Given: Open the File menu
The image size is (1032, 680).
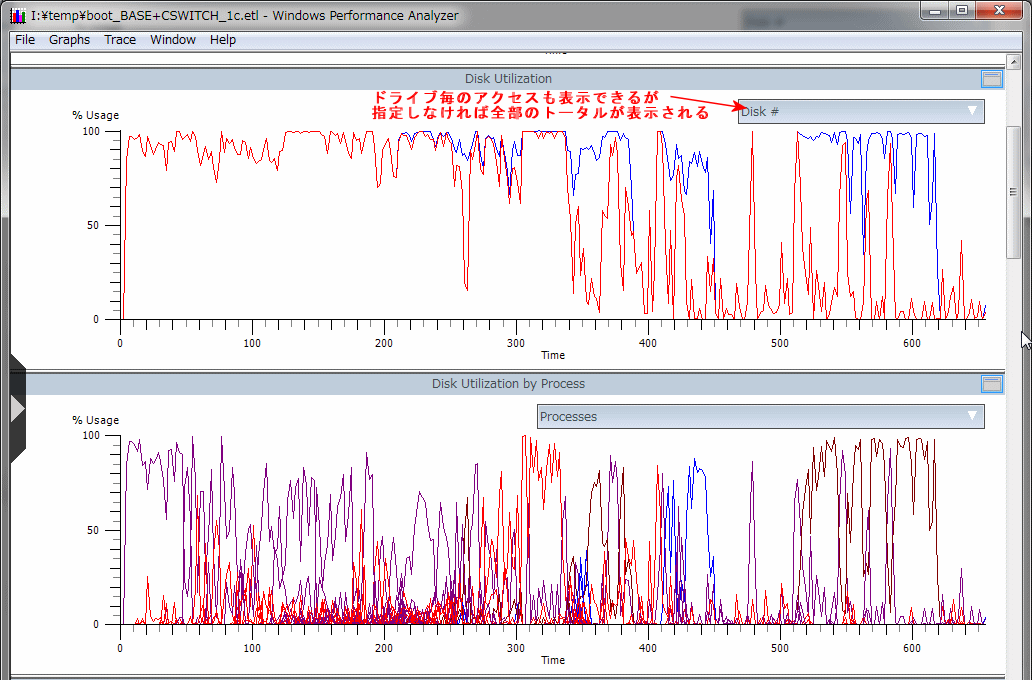Looking at the screenshot, I should [x=25, y=40].
